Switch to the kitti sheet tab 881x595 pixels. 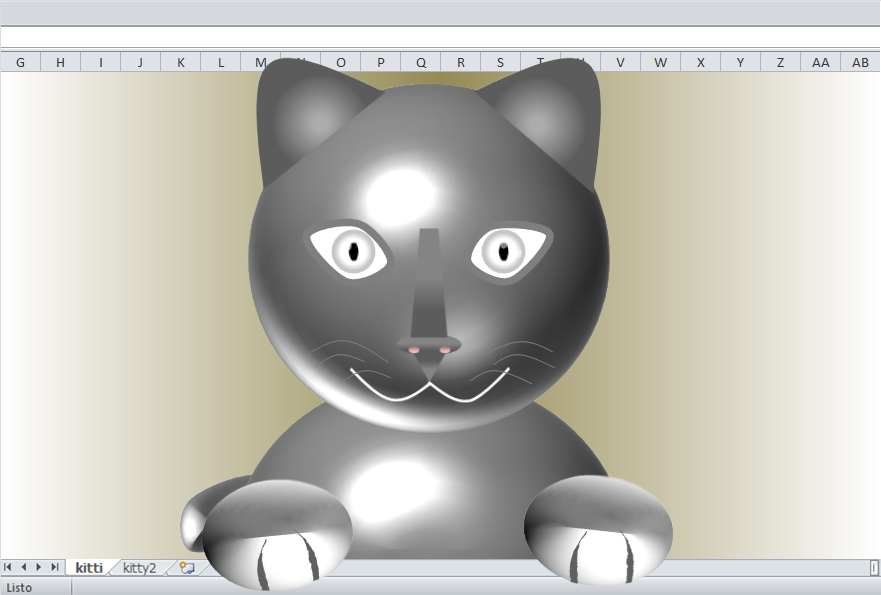[89, 568]
